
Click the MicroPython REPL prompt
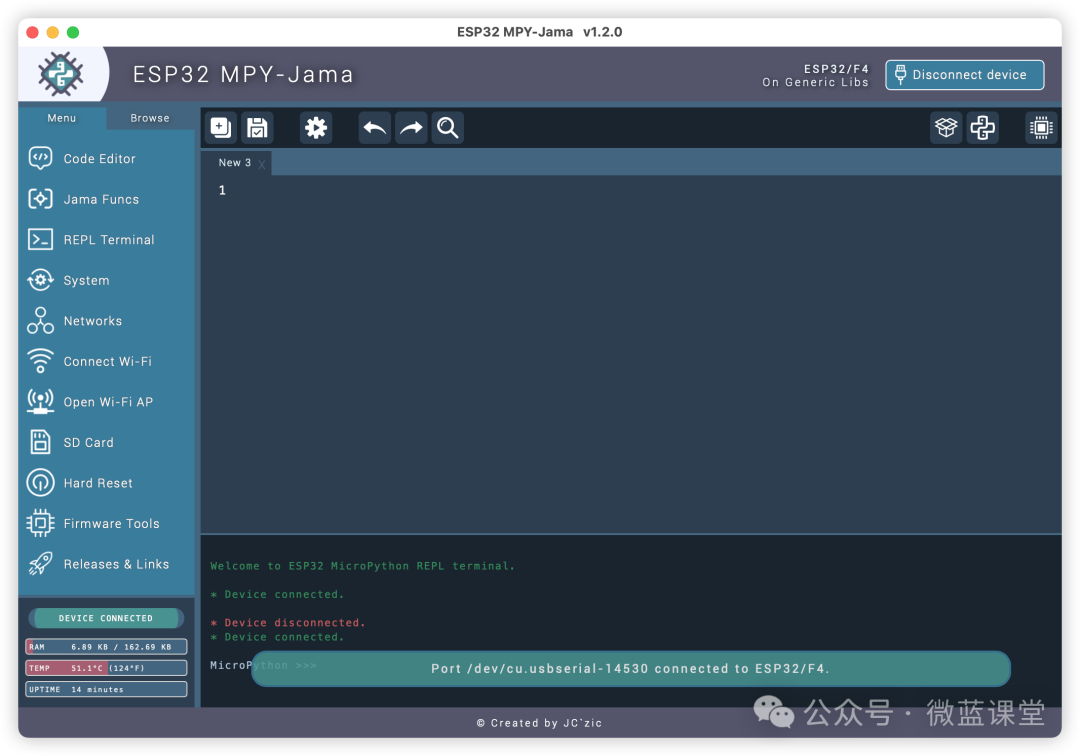click(262, 665)
